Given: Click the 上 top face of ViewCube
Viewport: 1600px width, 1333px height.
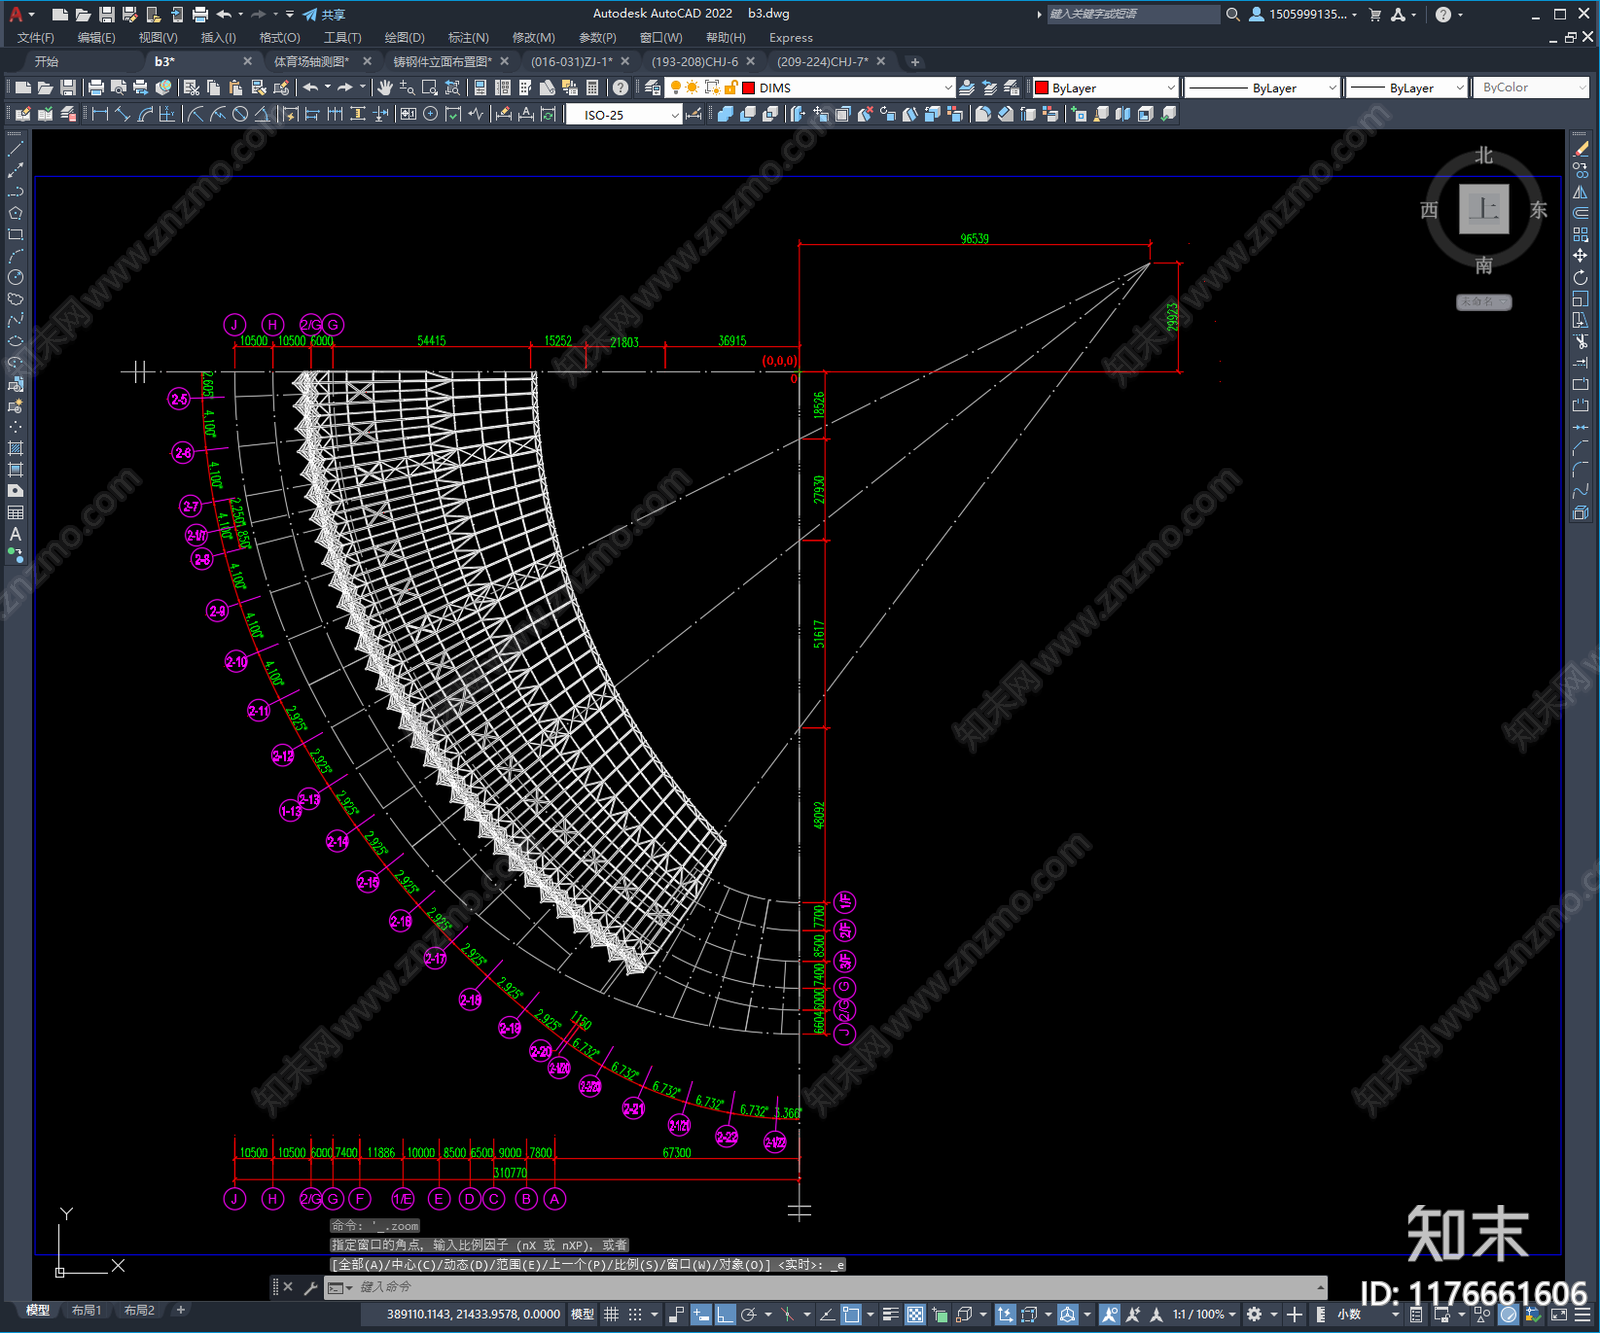Looking at the screenshot, I should coord(1483,209).
